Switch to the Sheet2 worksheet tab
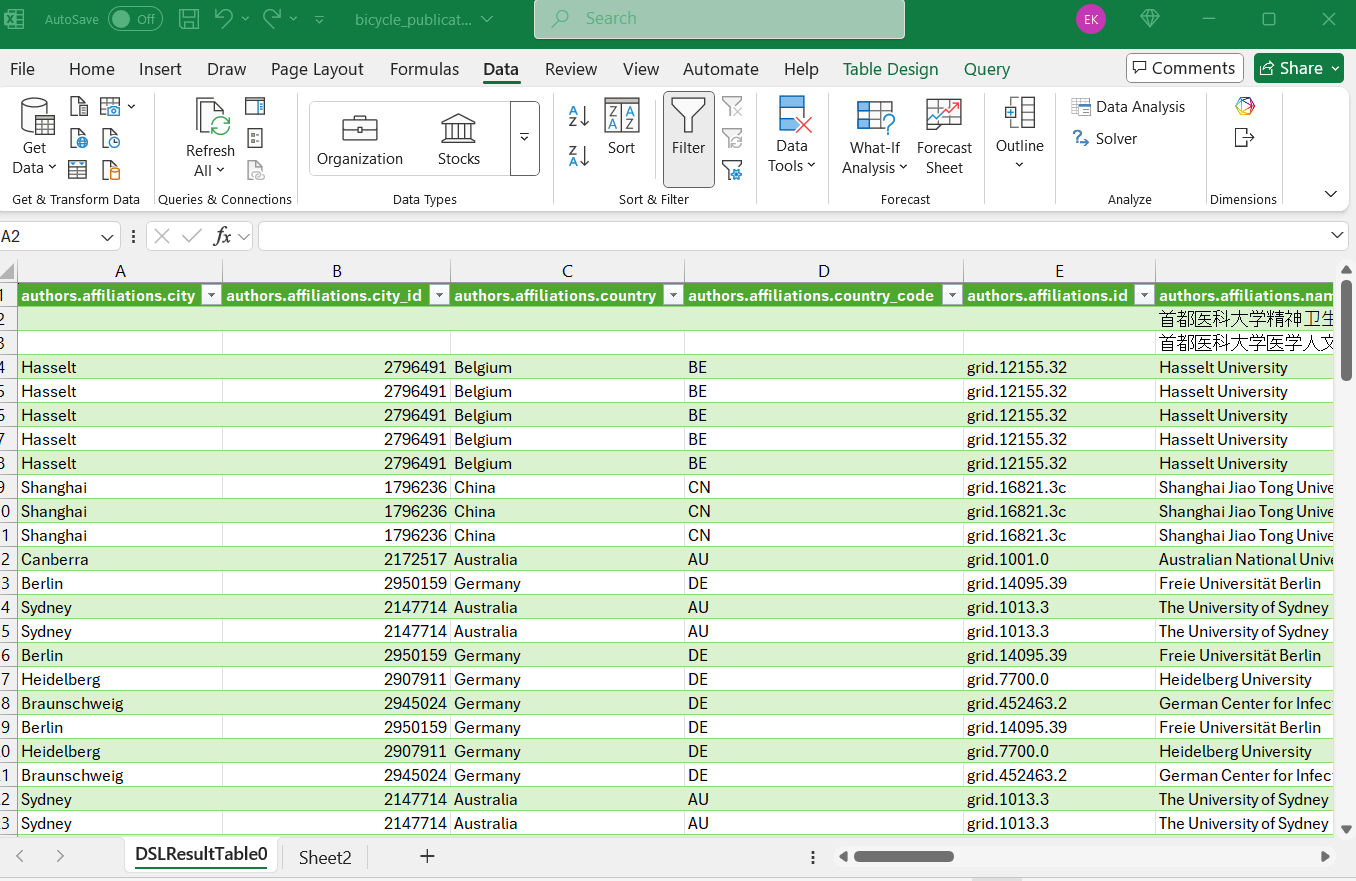 point(325,857)
